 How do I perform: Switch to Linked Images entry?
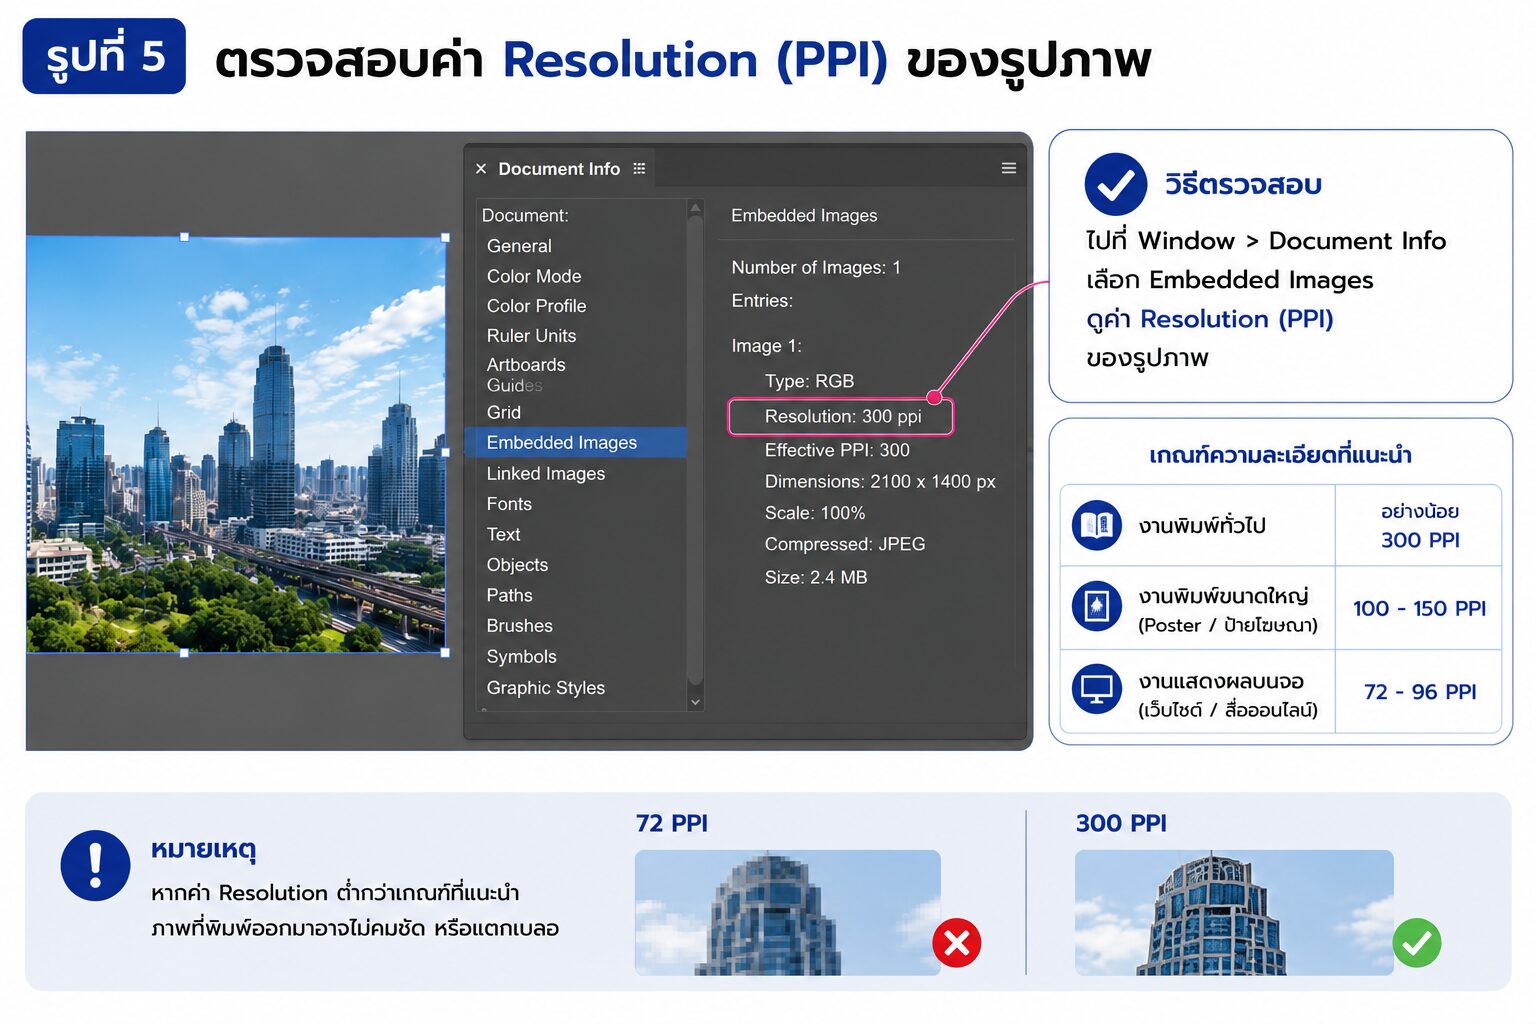(545, 474)
